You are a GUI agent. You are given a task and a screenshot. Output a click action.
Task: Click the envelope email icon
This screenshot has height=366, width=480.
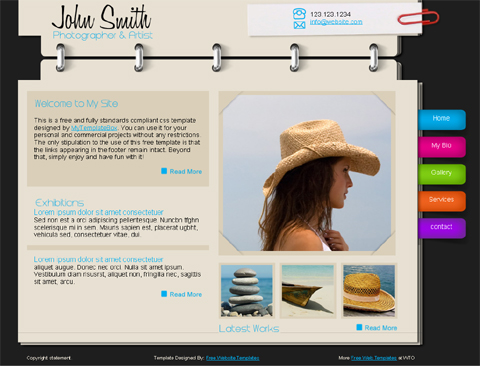coord(299,25)
